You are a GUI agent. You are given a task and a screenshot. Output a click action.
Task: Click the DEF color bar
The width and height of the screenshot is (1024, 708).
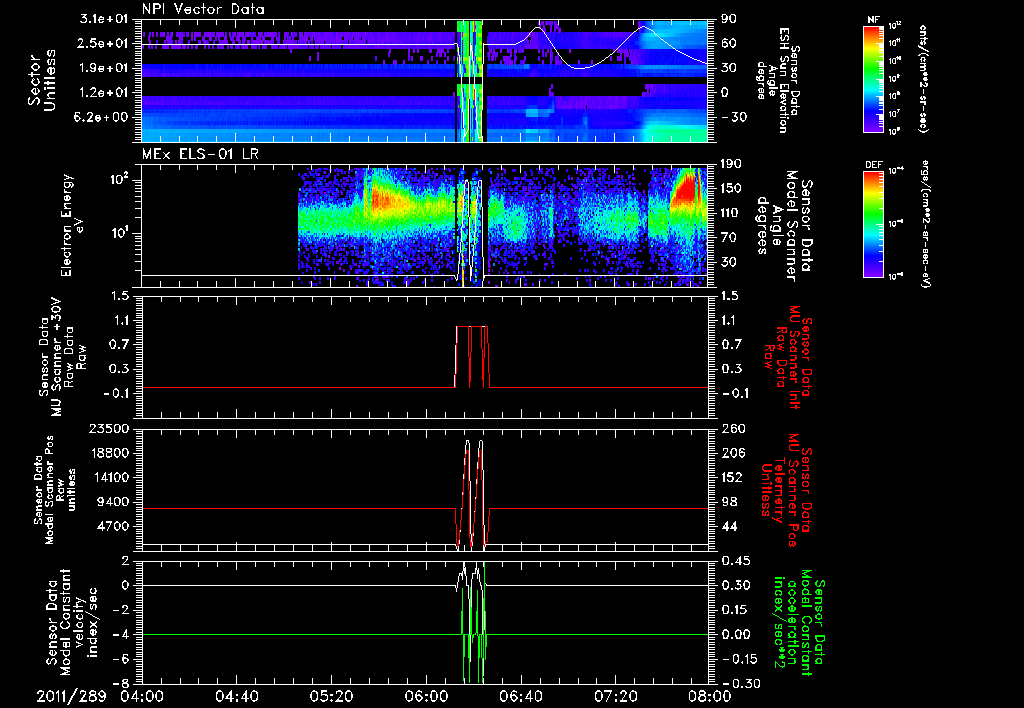[x=874, y=223]
